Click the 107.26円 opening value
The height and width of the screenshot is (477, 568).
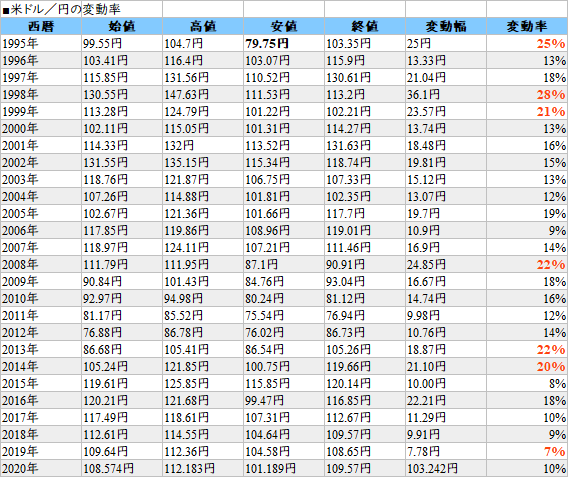tap(105, 197)
